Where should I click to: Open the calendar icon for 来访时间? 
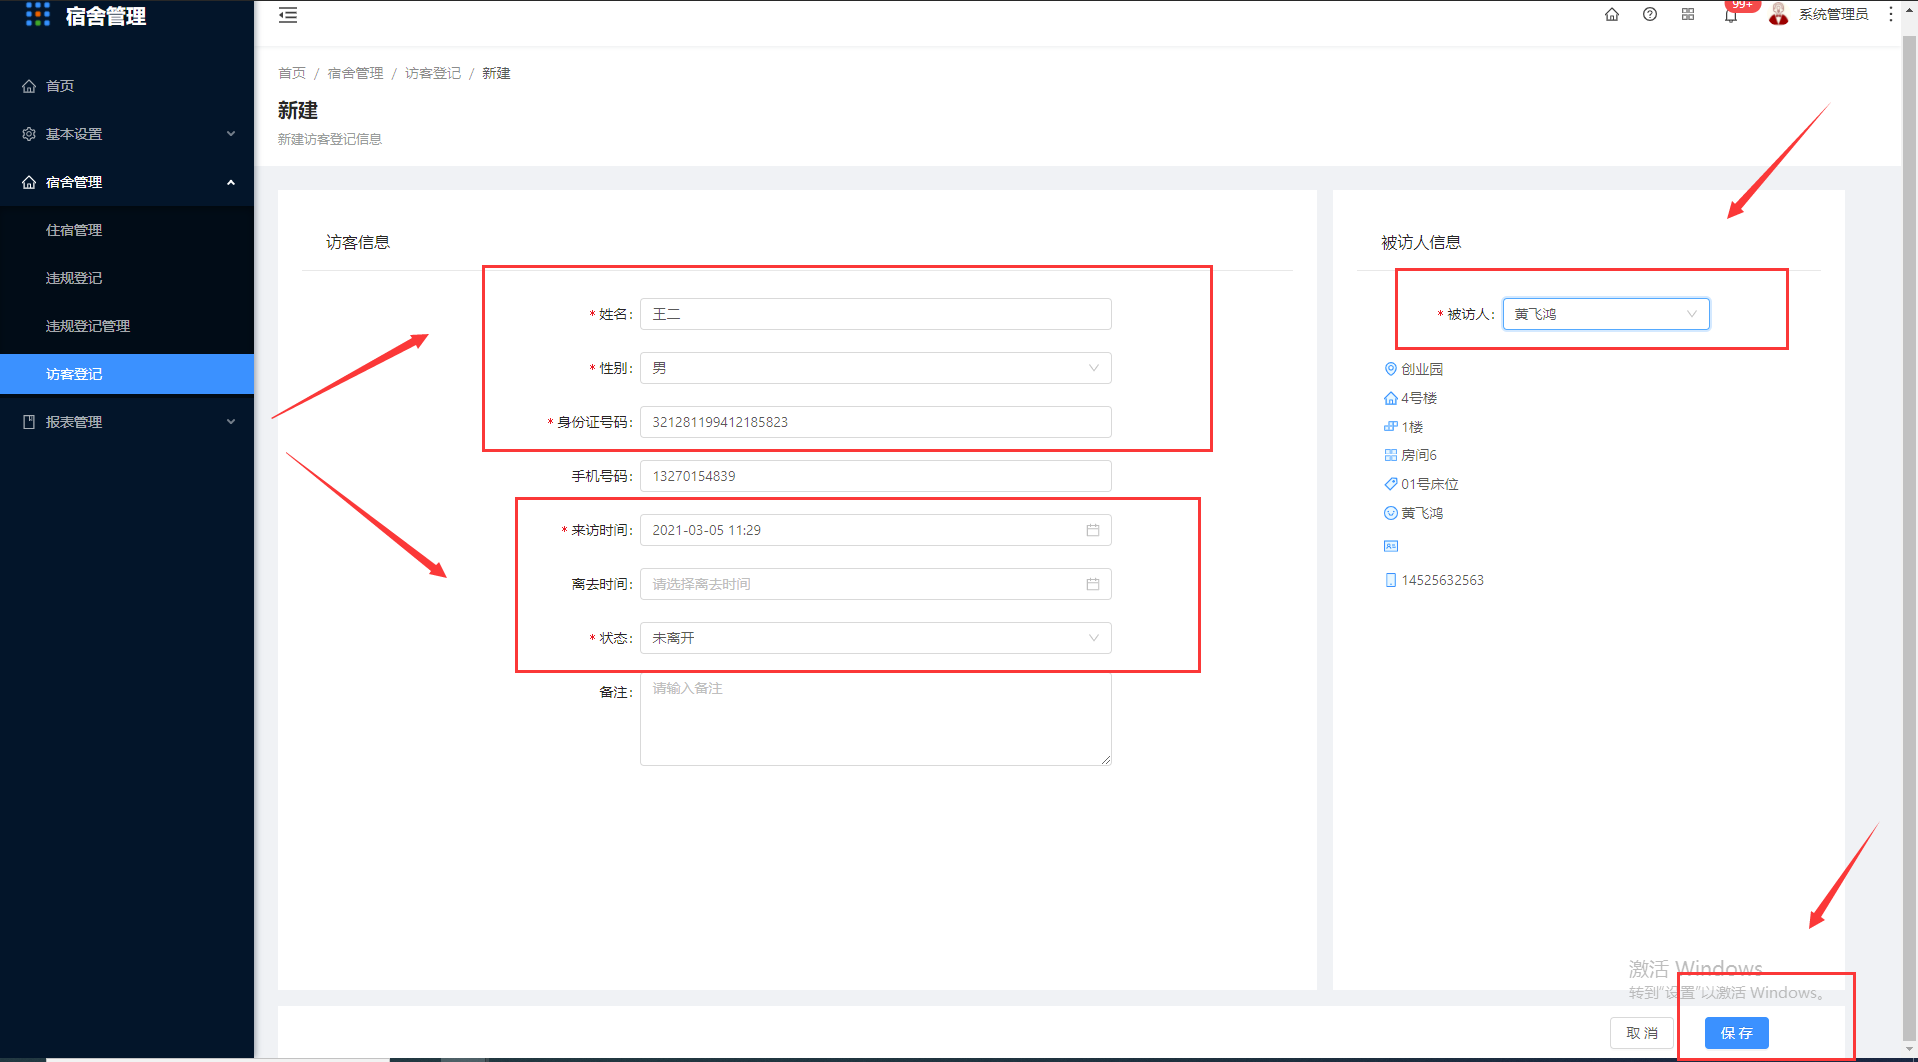[1093, 530]
